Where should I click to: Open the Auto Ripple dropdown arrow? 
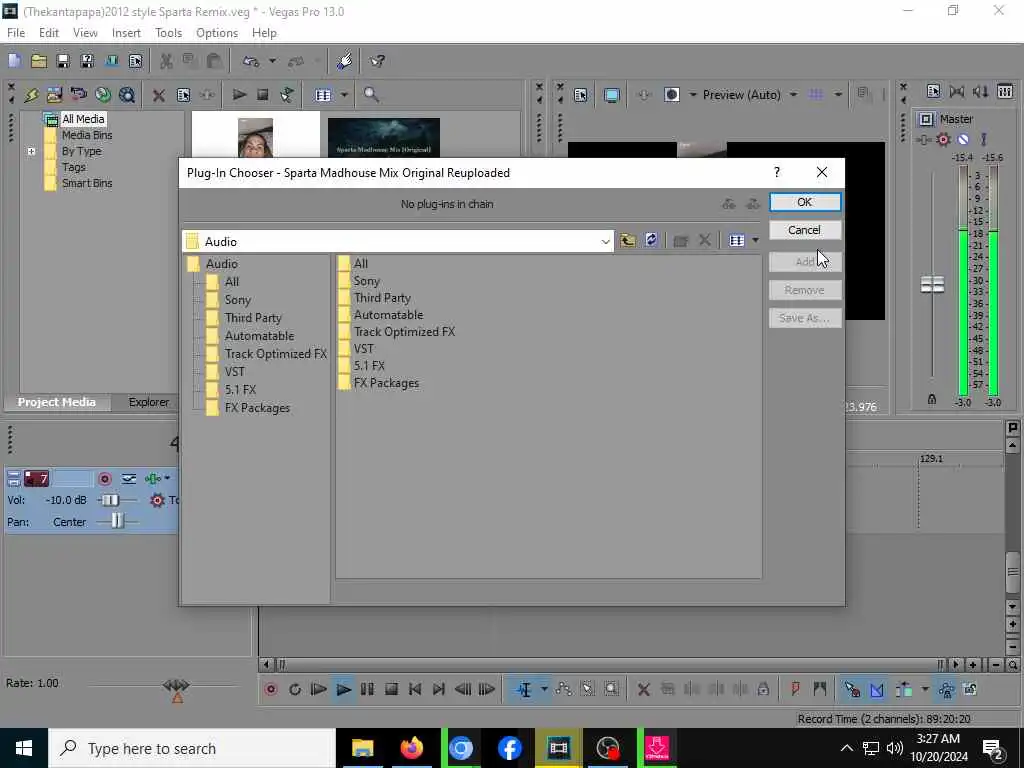925,689
